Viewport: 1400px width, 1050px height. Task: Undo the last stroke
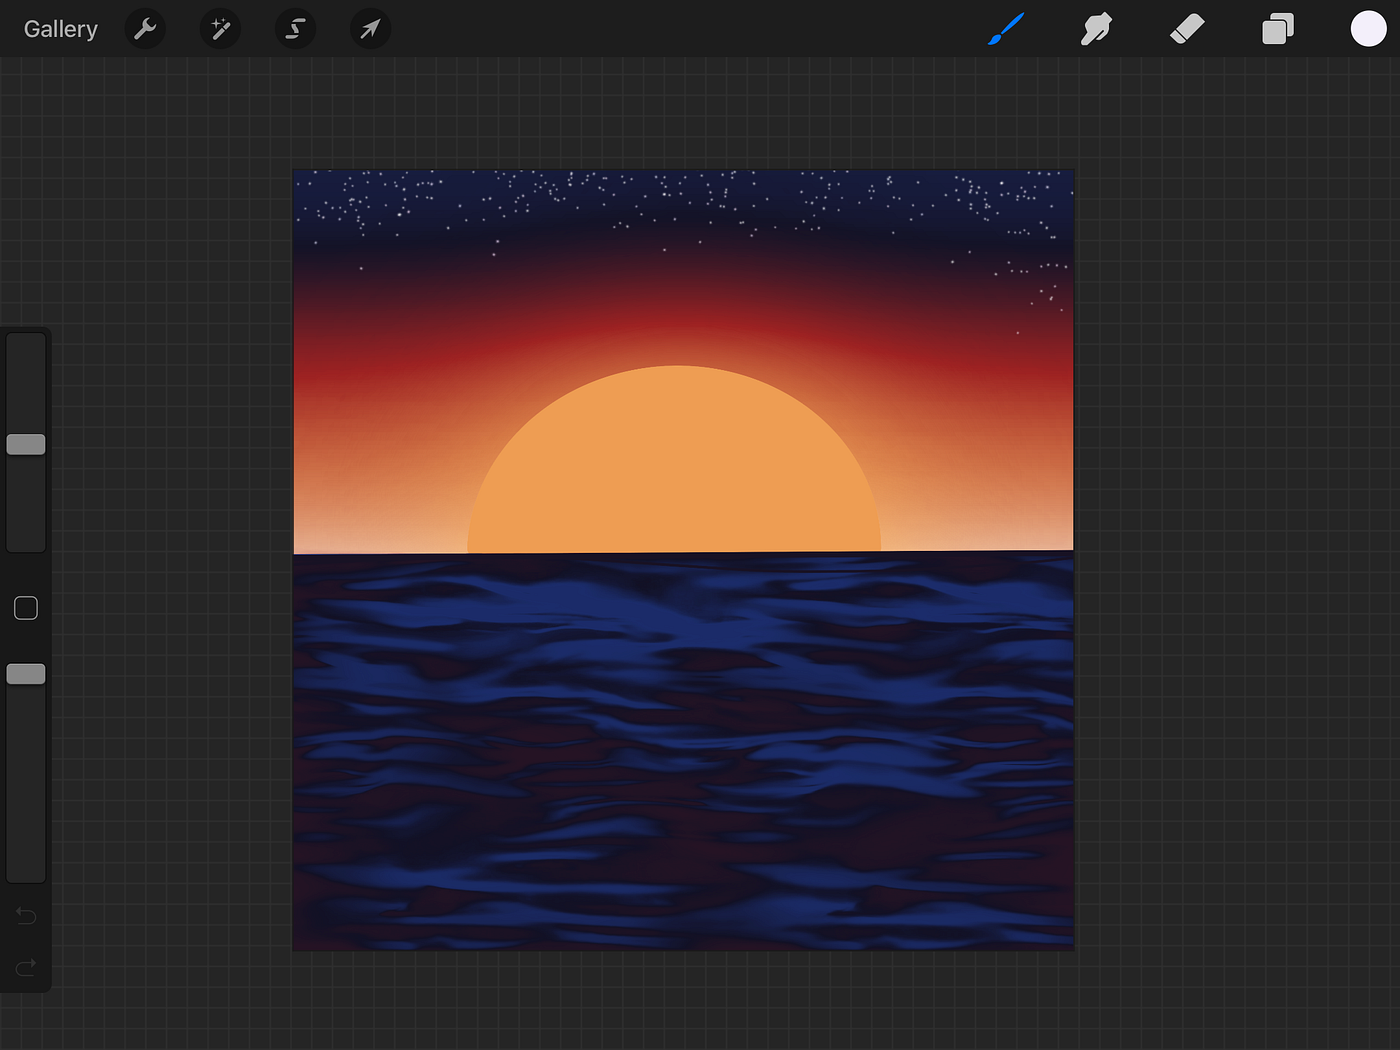[x=26, y=915]
